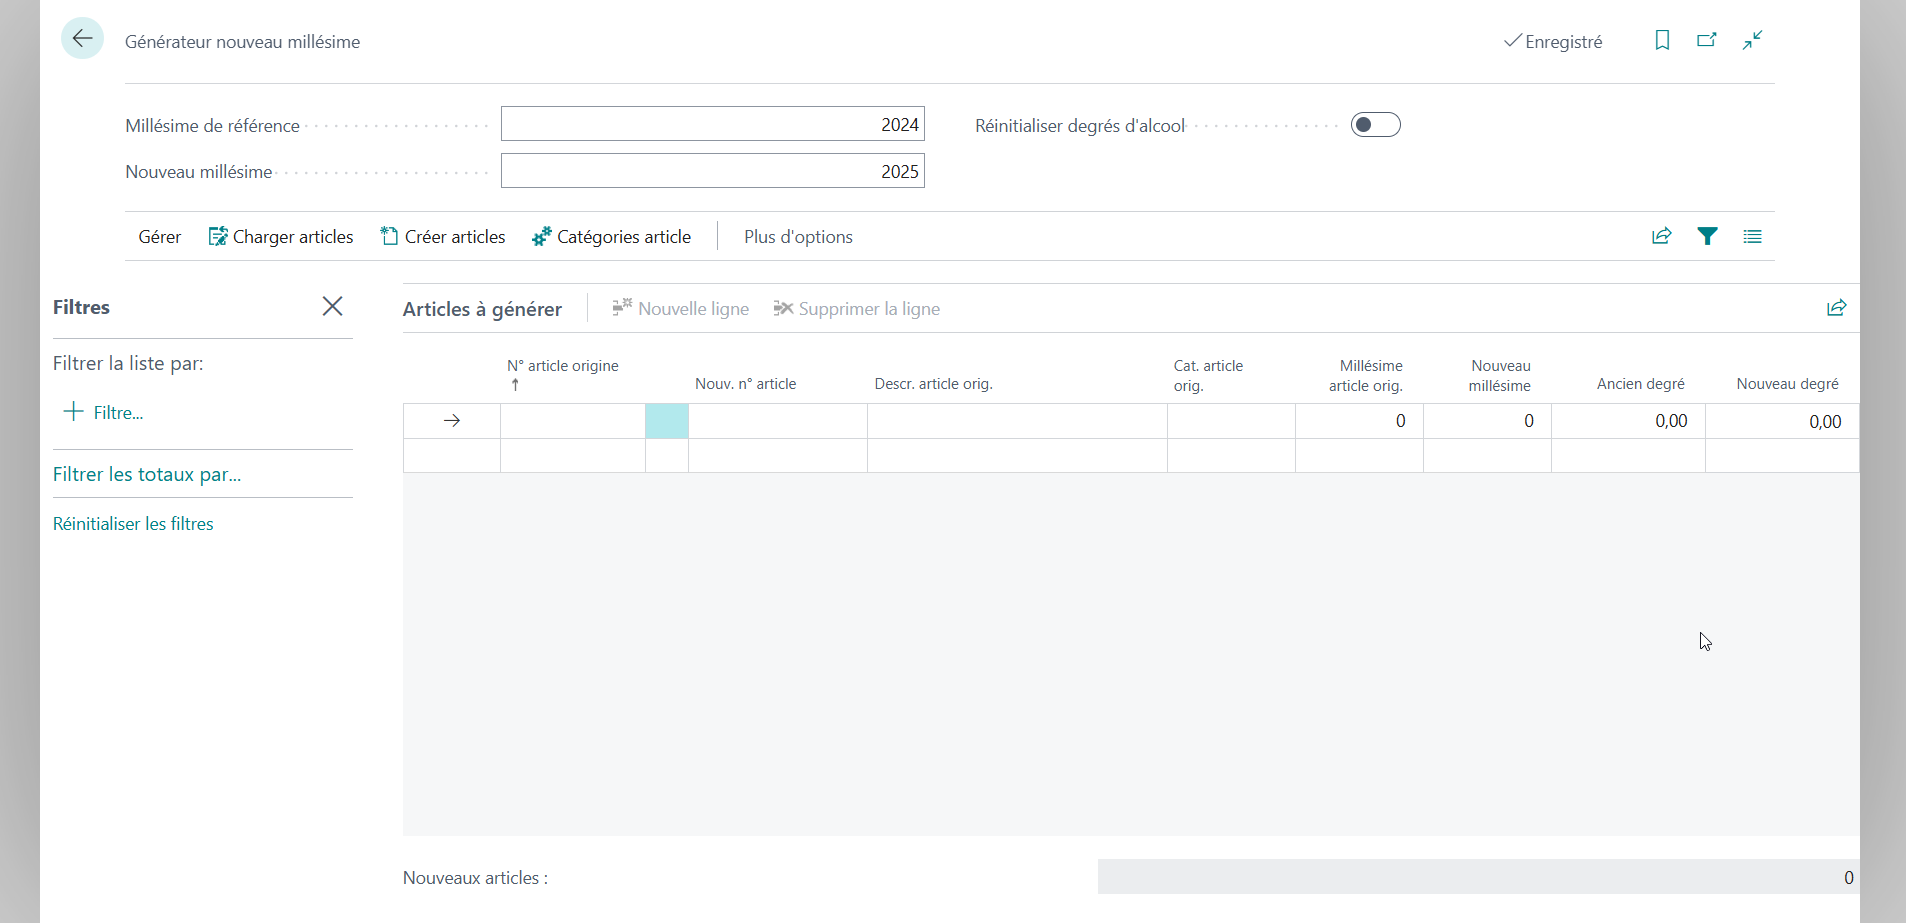This screenshot has width=1906, height=923.
Task: Click first row N° article origine cell
Action: [x=573, y=421]
